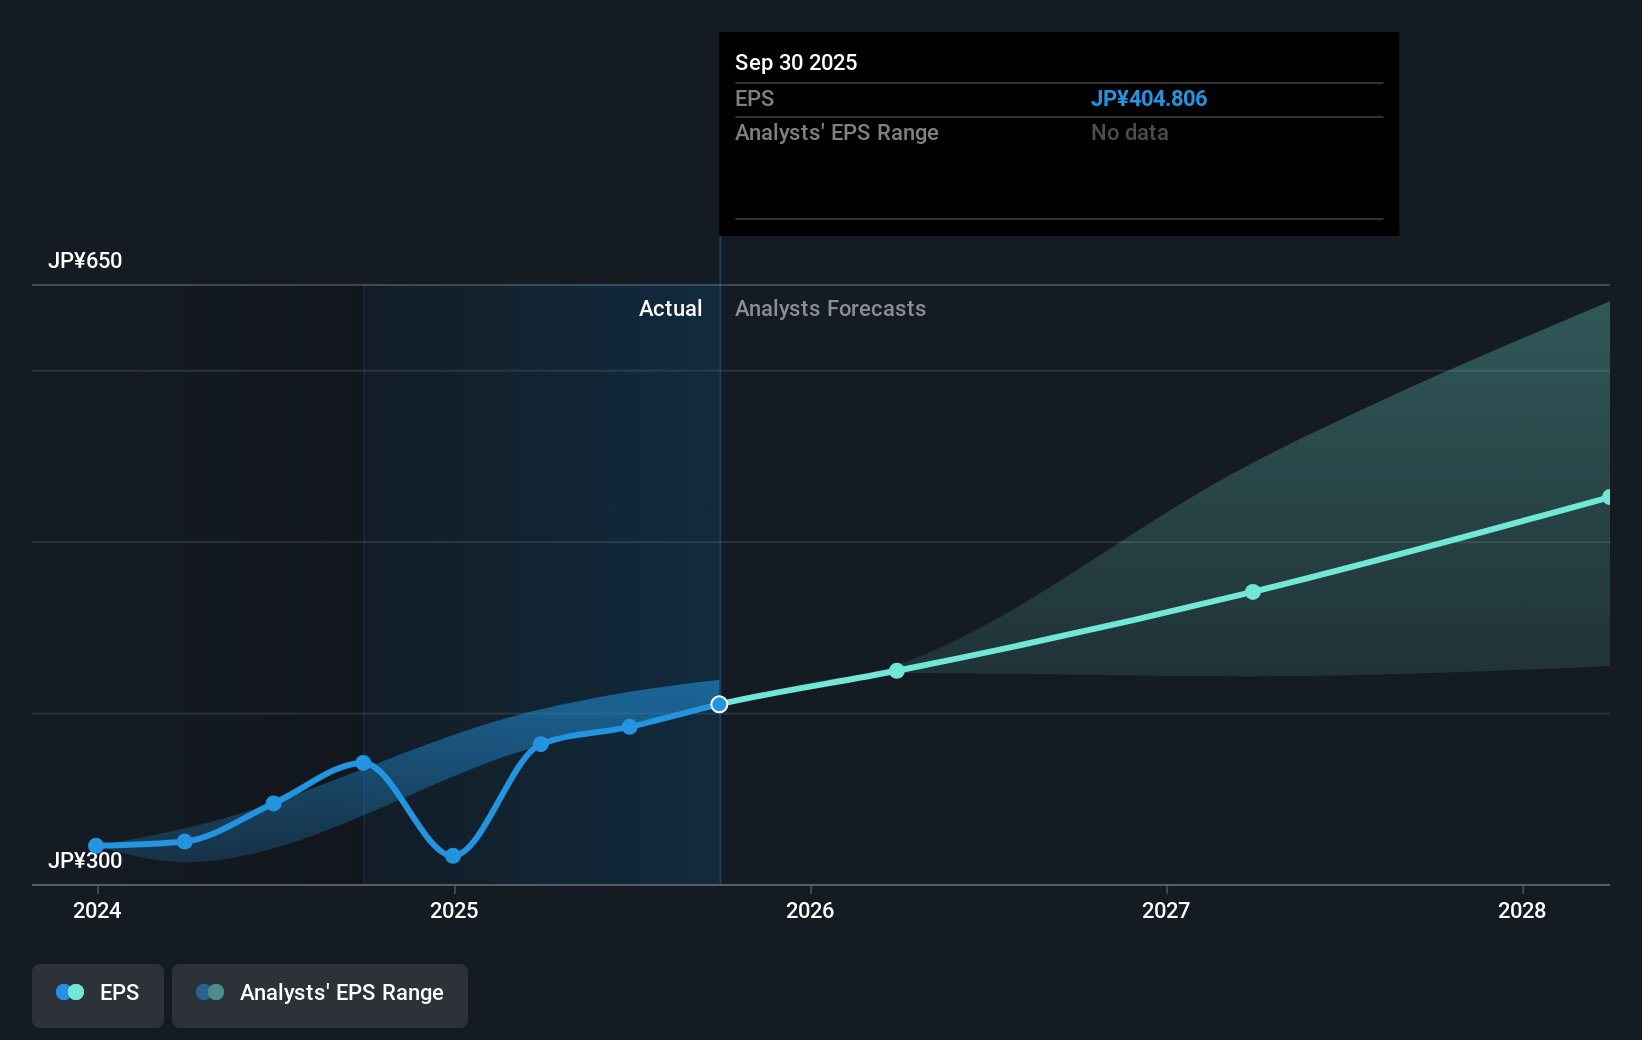Click the green forecast point after 2026
The image size is (1642, 1040).
(896, 671)
